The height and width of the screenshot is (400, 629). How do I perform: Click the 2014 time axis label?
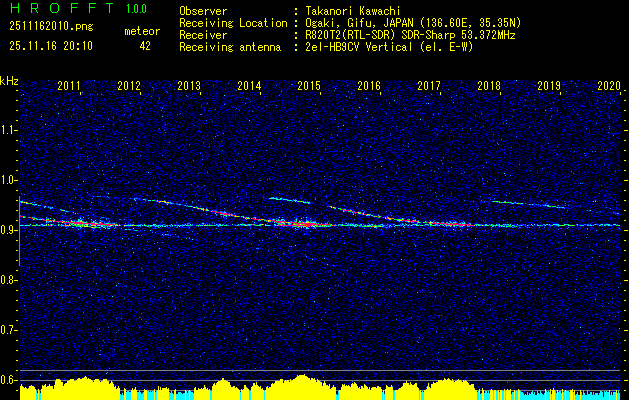(249, 86)
